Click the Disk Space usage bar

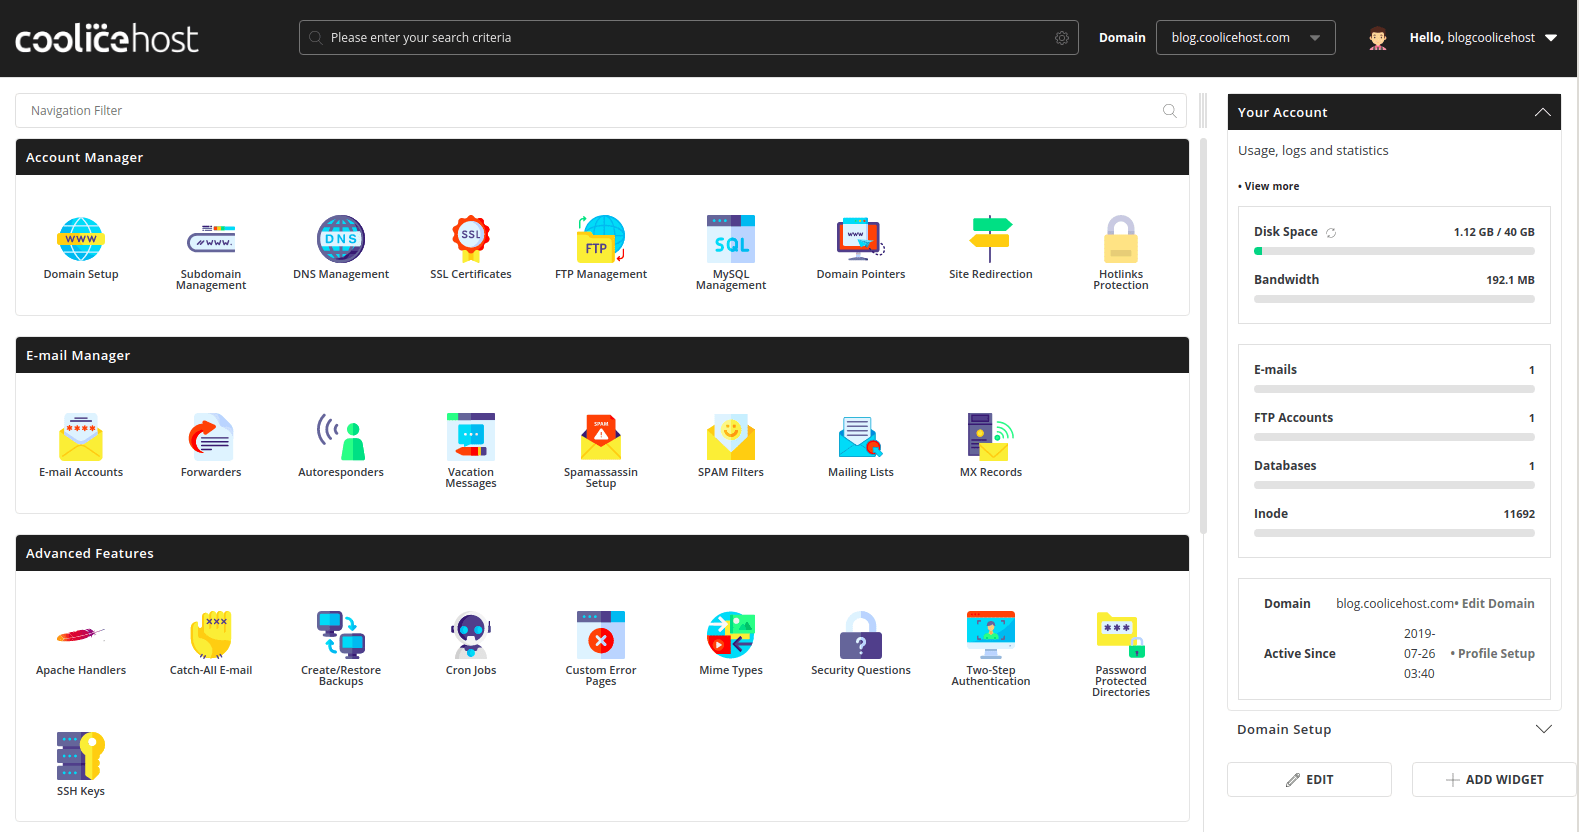(1394, 251)
